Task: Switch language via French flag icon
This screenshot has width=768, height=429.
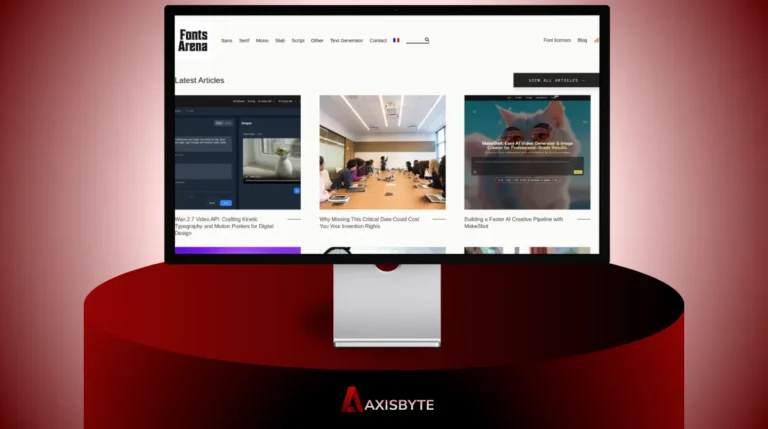Action: 396,40
